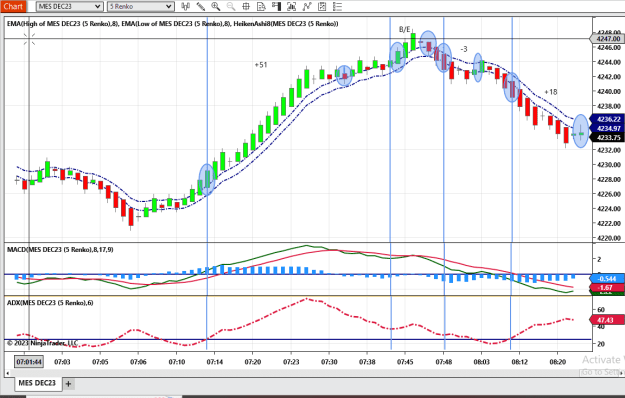Open the 5 Renko interval dropdown

click(141, 6)
